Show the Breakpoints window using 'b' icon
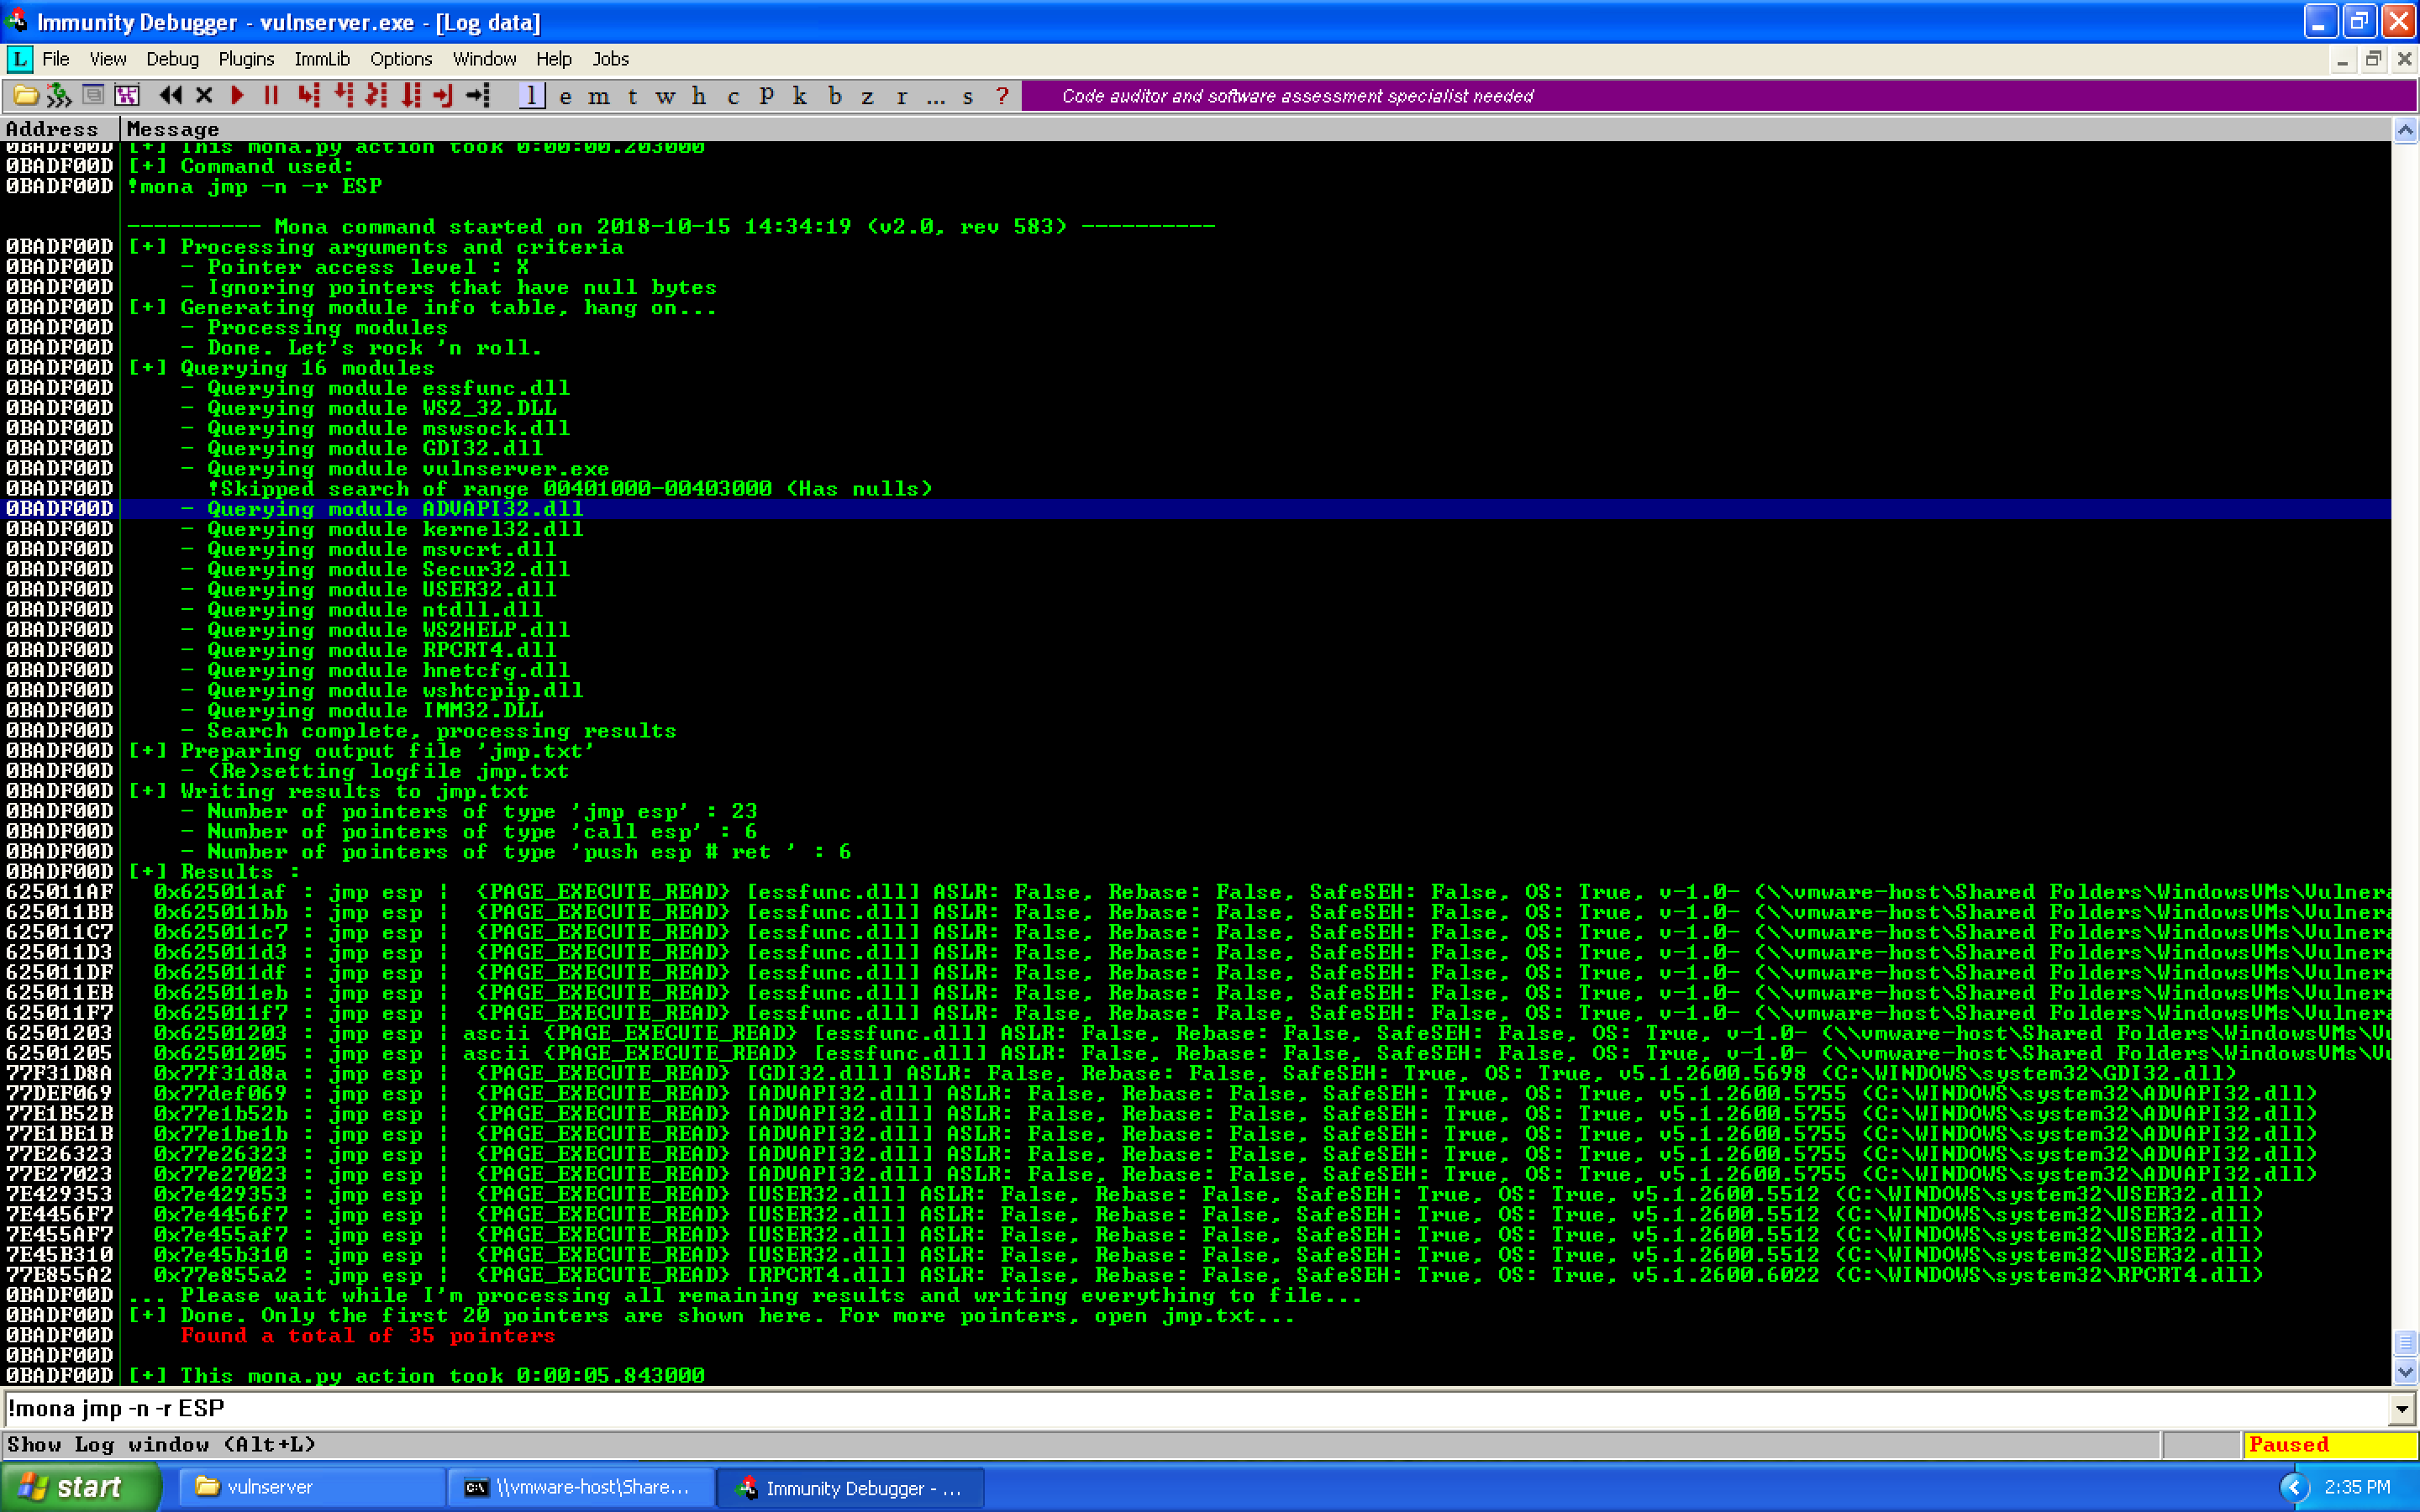The width and height of the screenshot is (2420, 1512). pyautogui.click(x=833, y=96)
